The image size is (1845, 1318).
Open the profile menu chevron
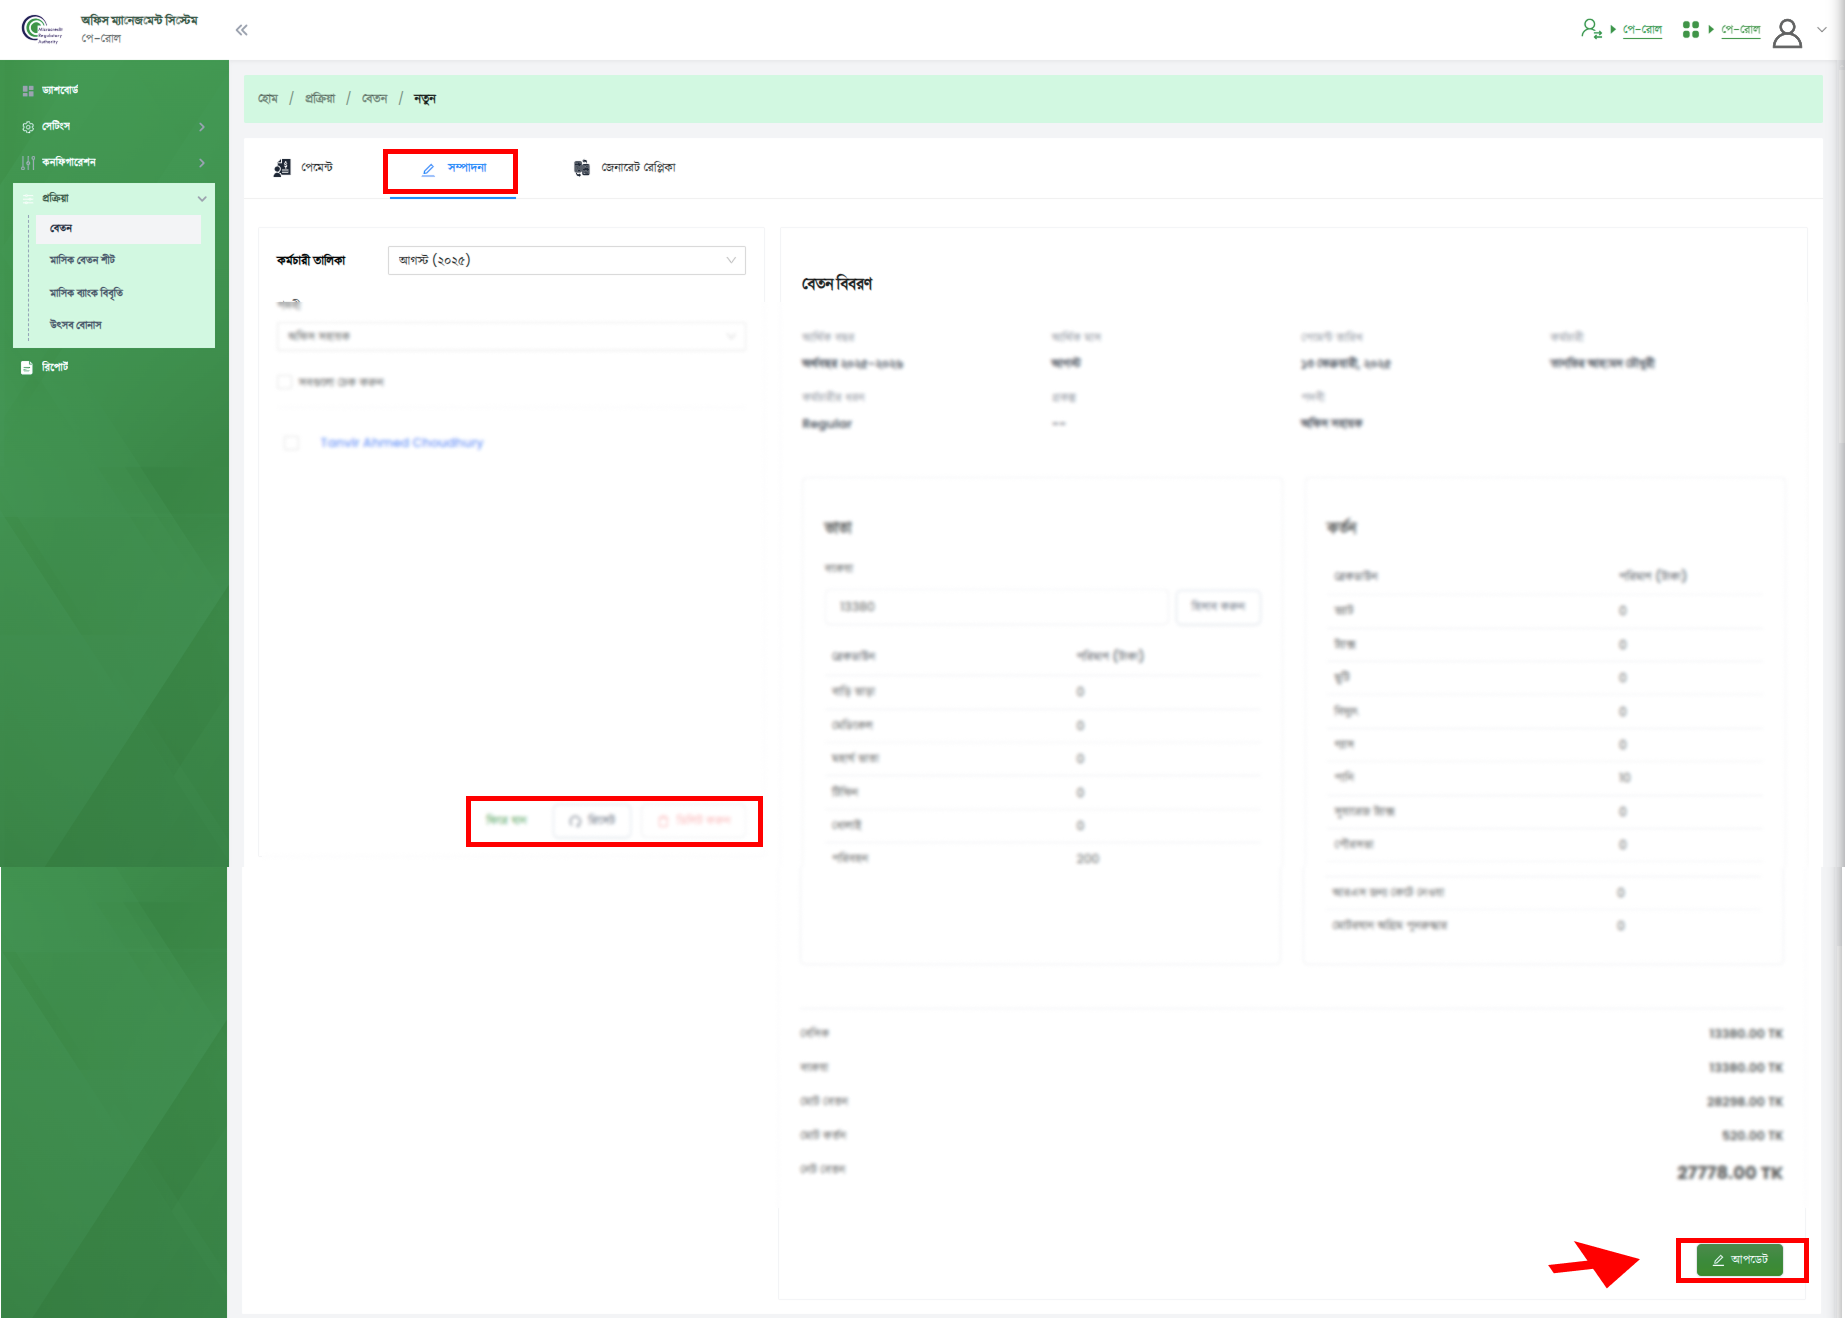tap(1822, 30)
